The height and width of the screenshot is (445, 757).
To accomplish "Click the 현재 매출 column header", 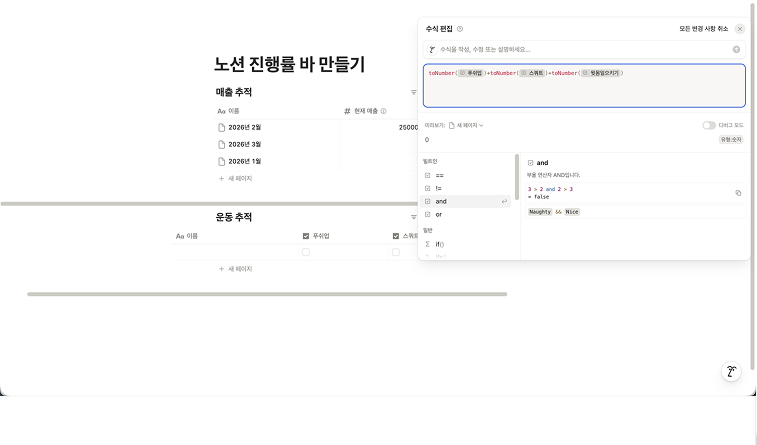I will (x=366, y=111).
